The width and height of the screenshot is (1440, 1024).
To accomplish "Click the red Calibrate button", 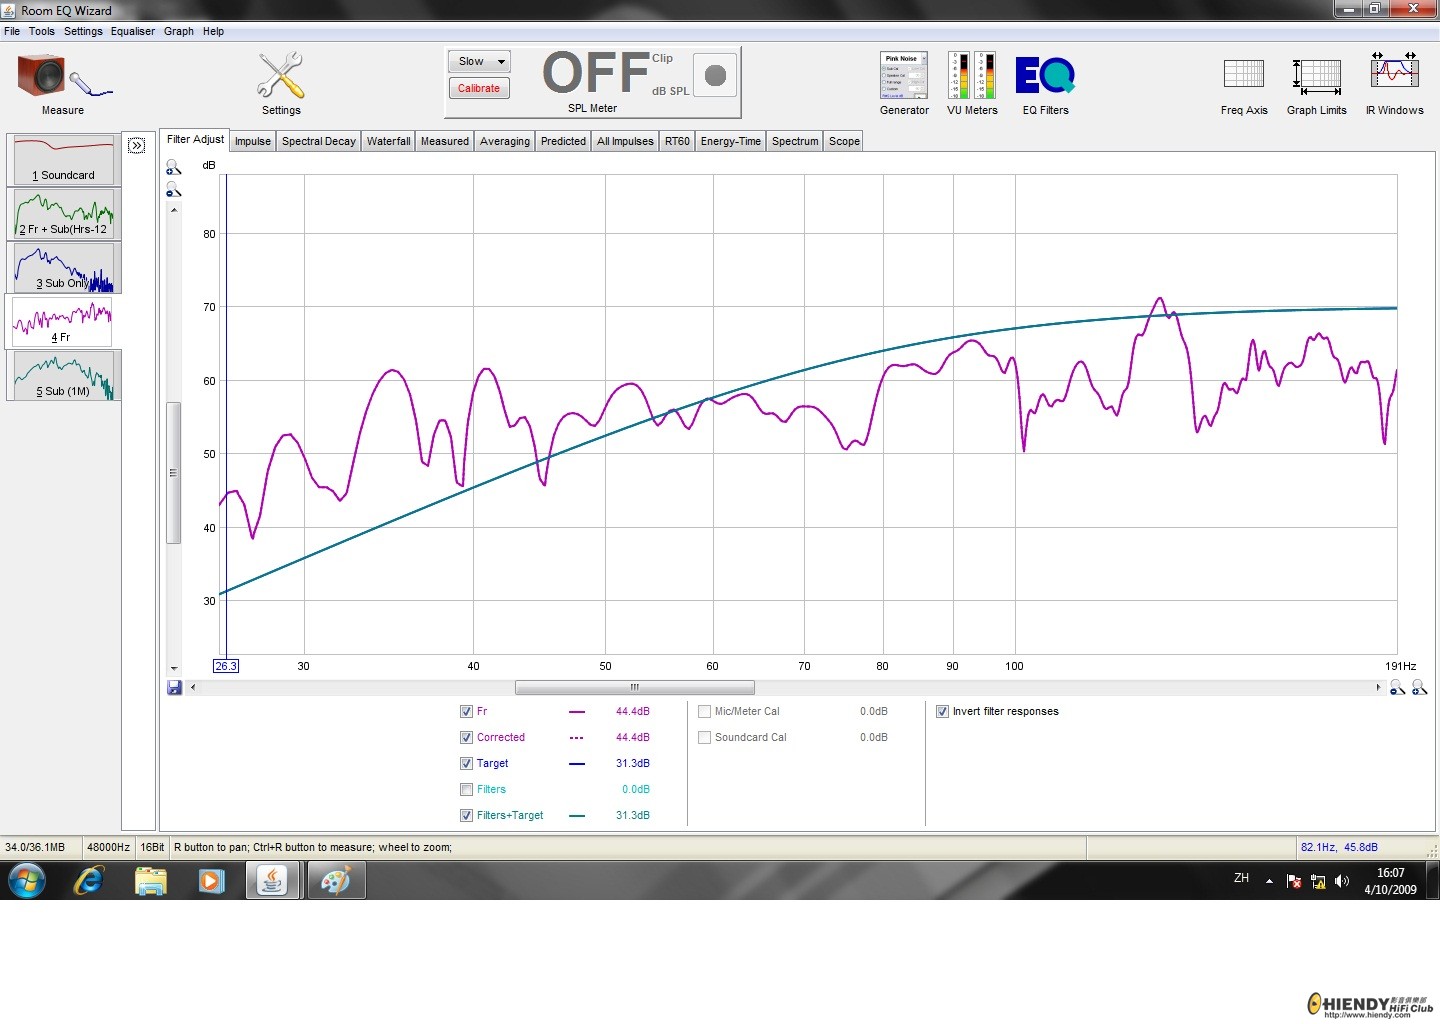I will [x=479, y=89].
